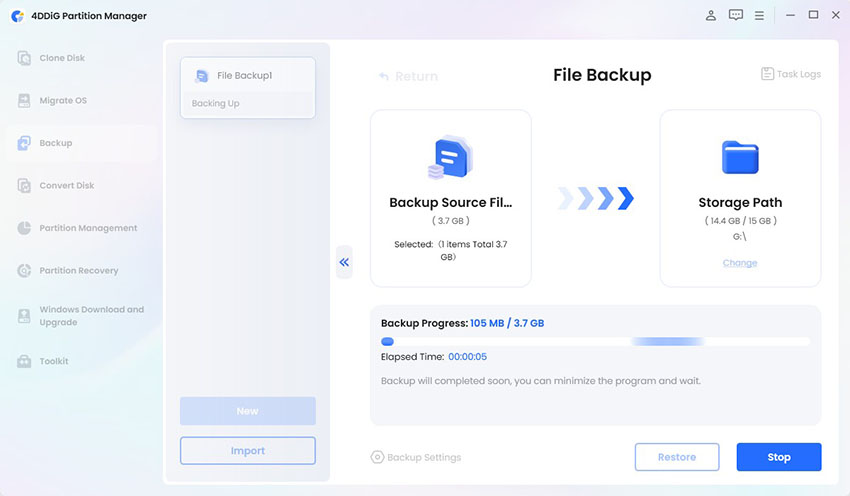This screenshot has height=496, width=850.
Task: Click the Change storage path link
Action: [740, 263]
